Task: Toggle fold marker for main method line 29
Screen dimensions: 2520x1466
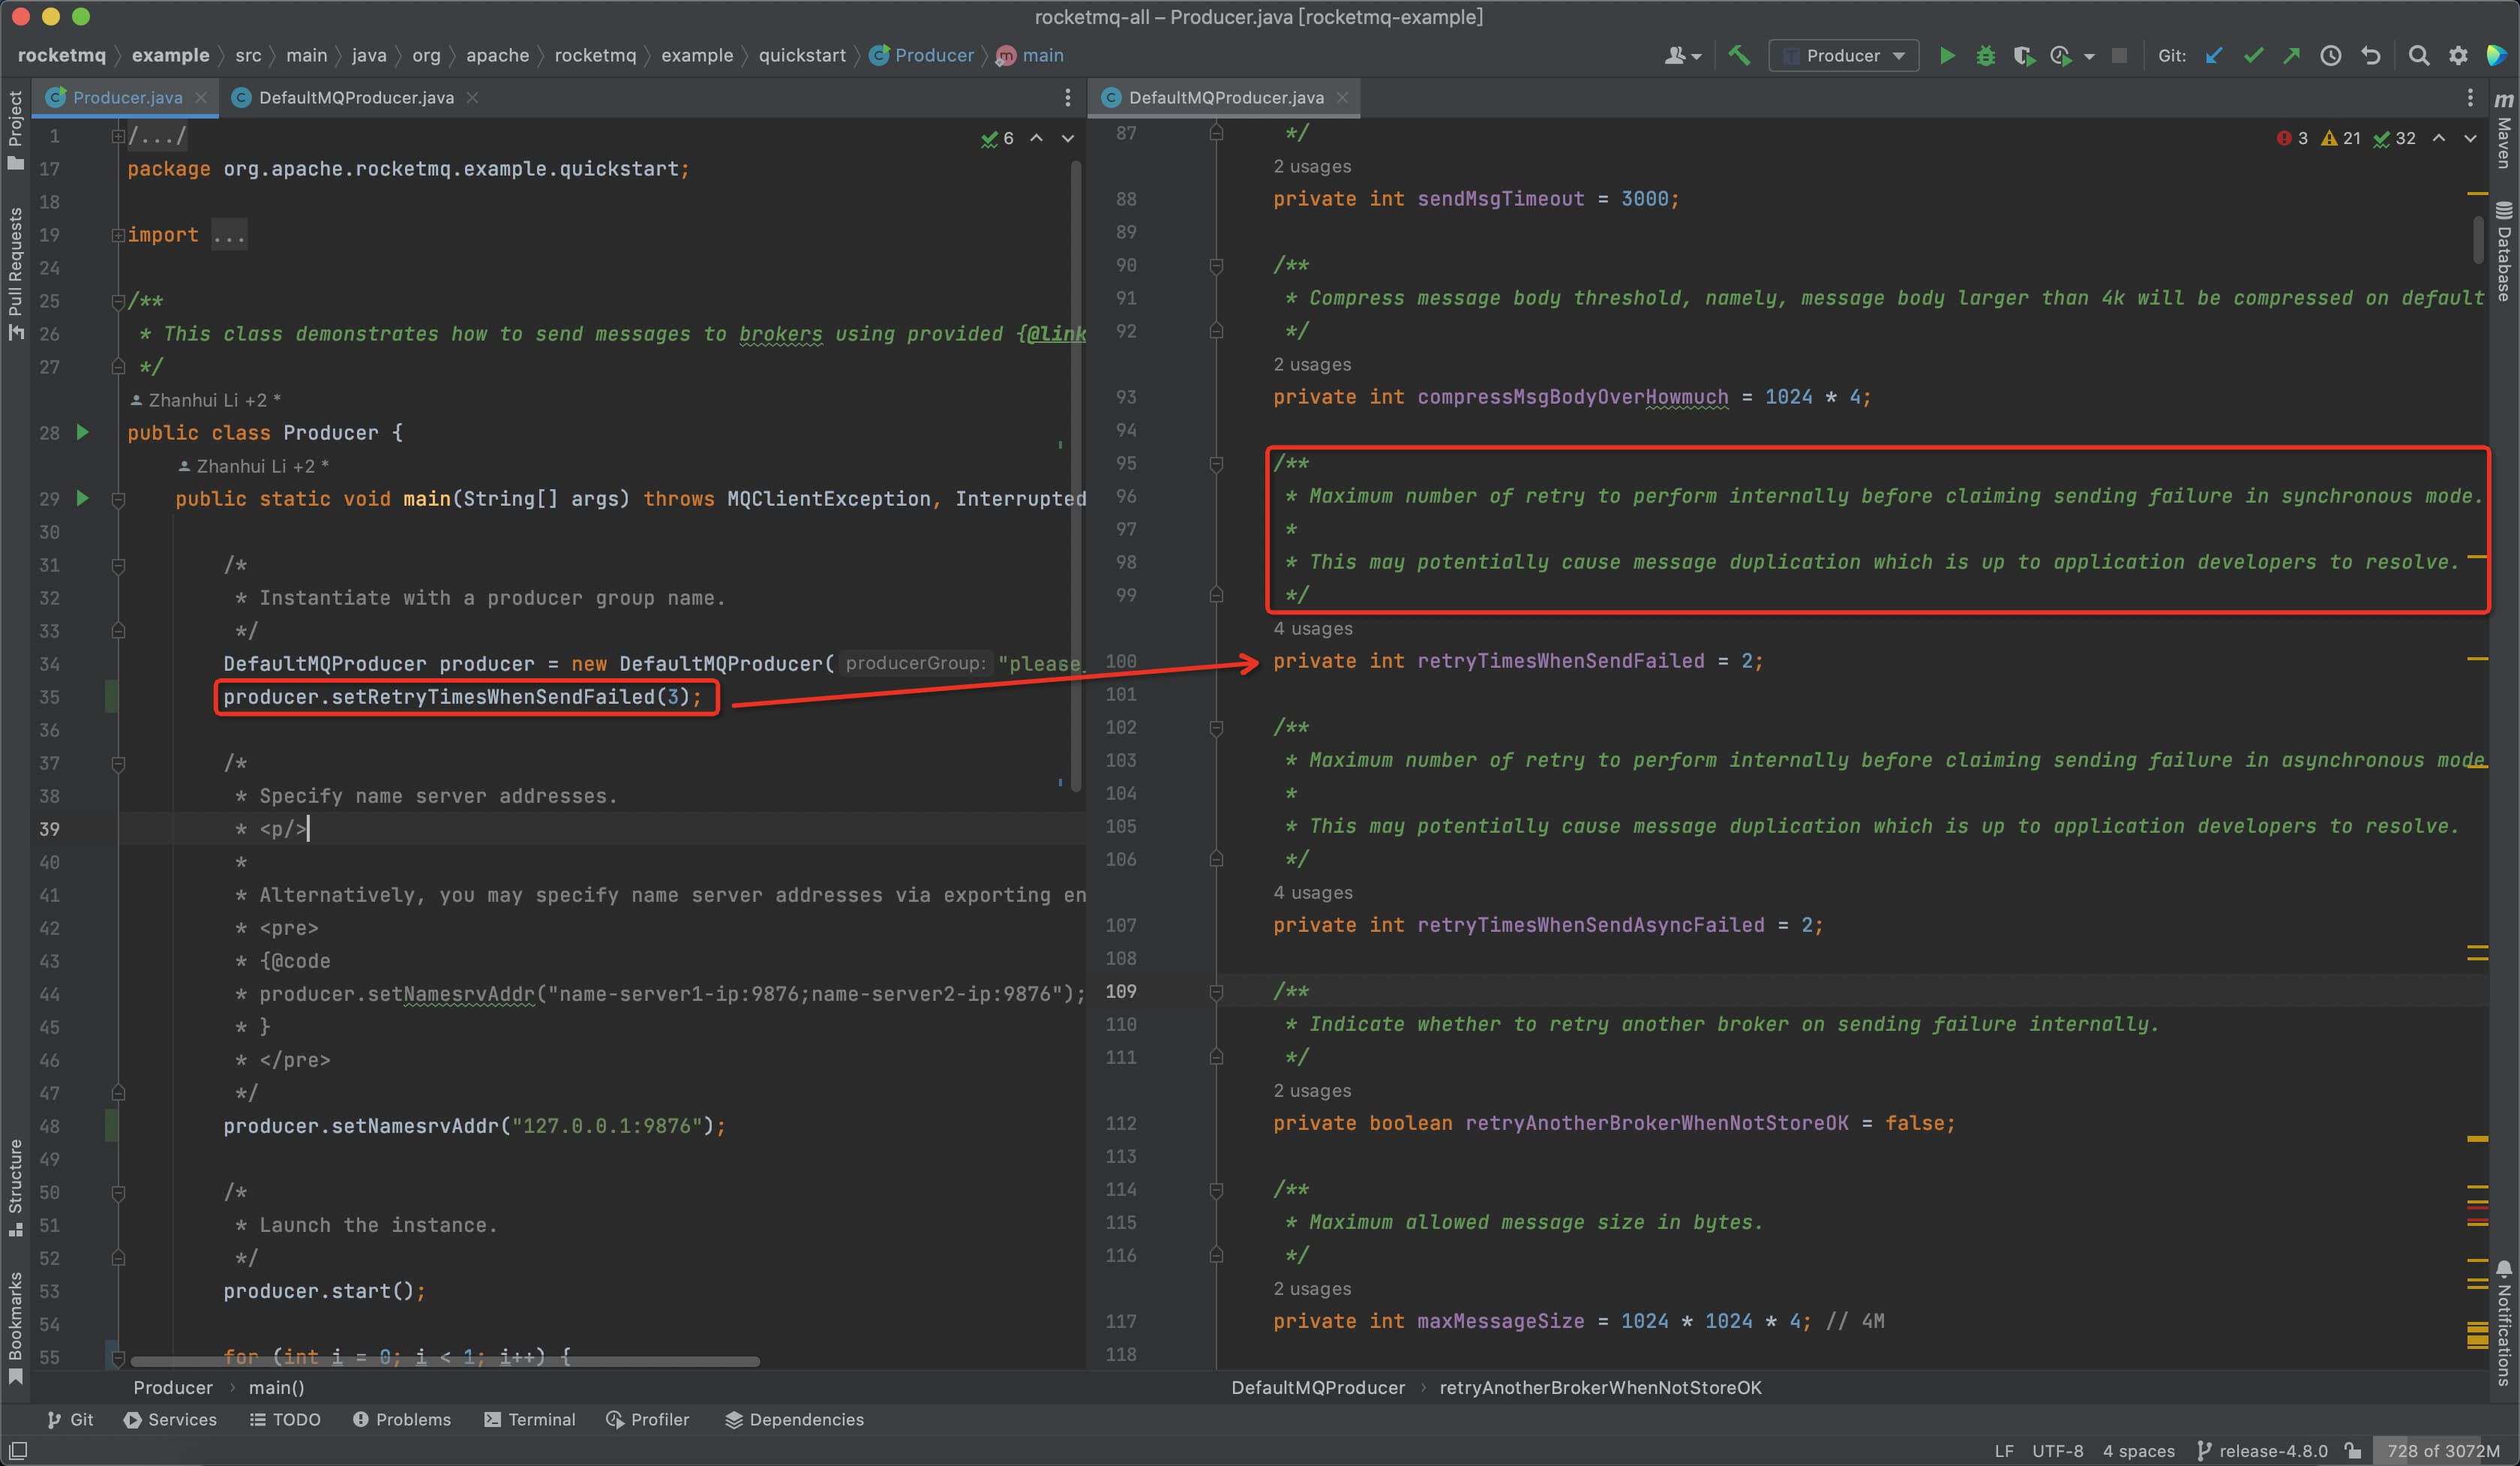Action: [118, 499]
